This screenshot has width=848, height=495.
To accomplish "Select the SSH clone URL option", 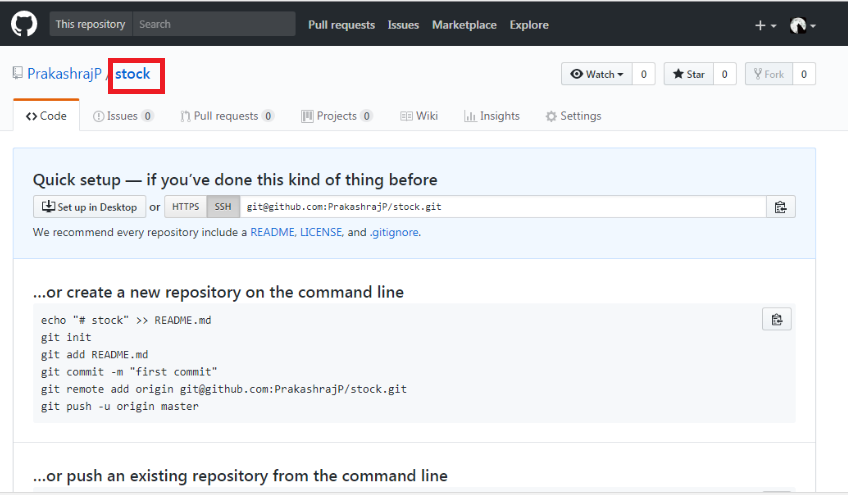I will pos(222,207).
